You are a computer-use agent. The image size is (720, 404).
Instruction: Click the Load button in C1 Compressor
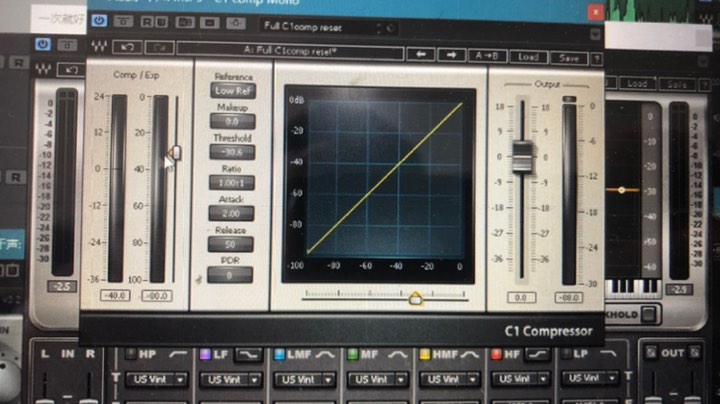(x=528, y=57)
